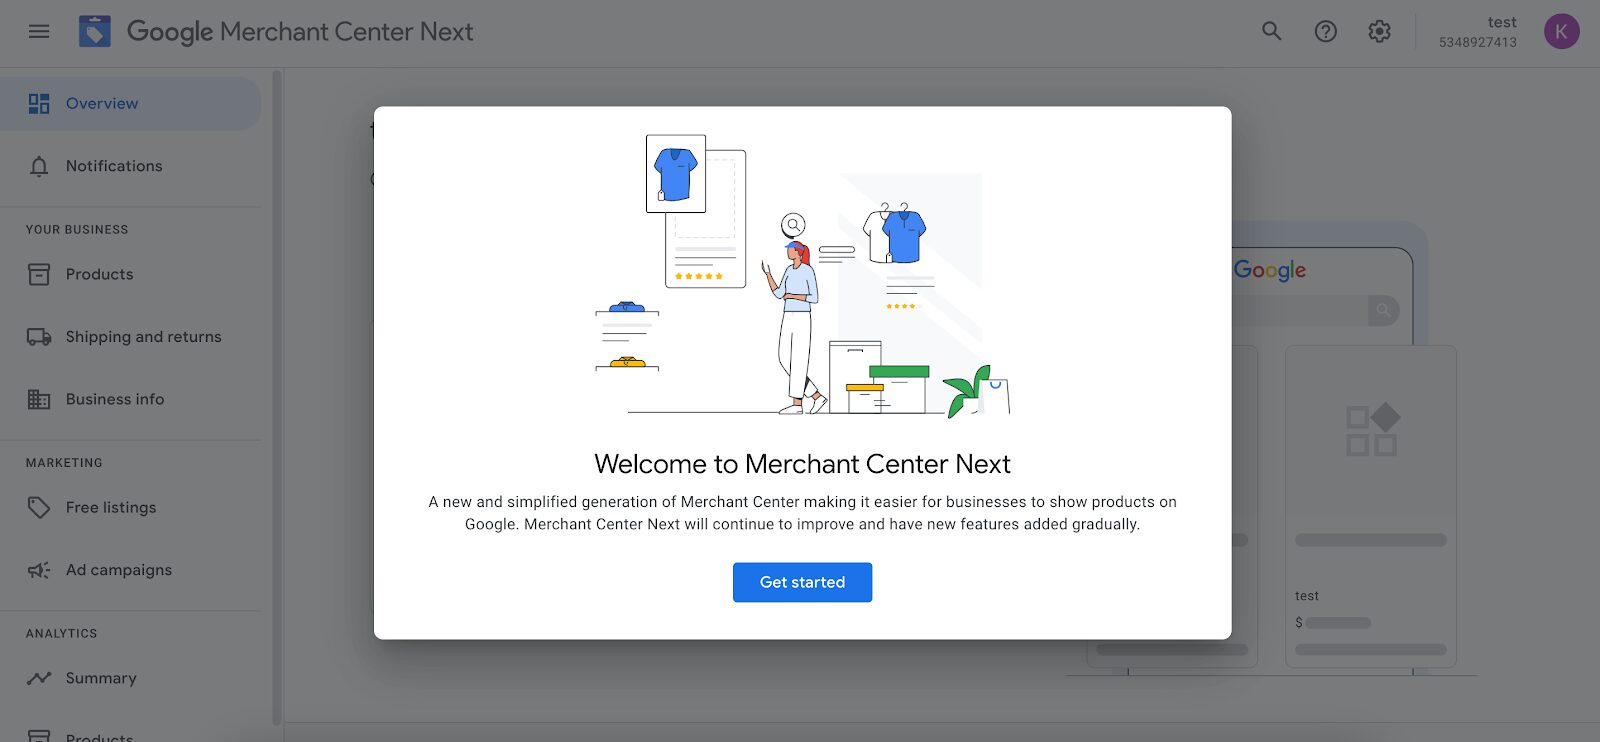1600x742 pixels.
Task: Click the Shipping and returns truck icon
Action: pos(39,337)
